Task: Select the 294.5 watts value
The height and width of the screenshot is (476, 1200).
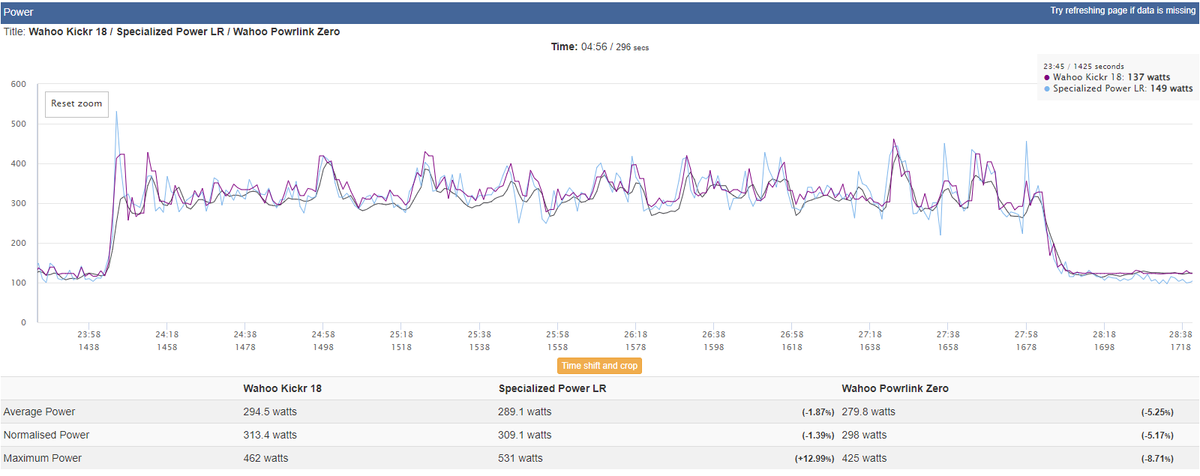Action: coord(271,412)
